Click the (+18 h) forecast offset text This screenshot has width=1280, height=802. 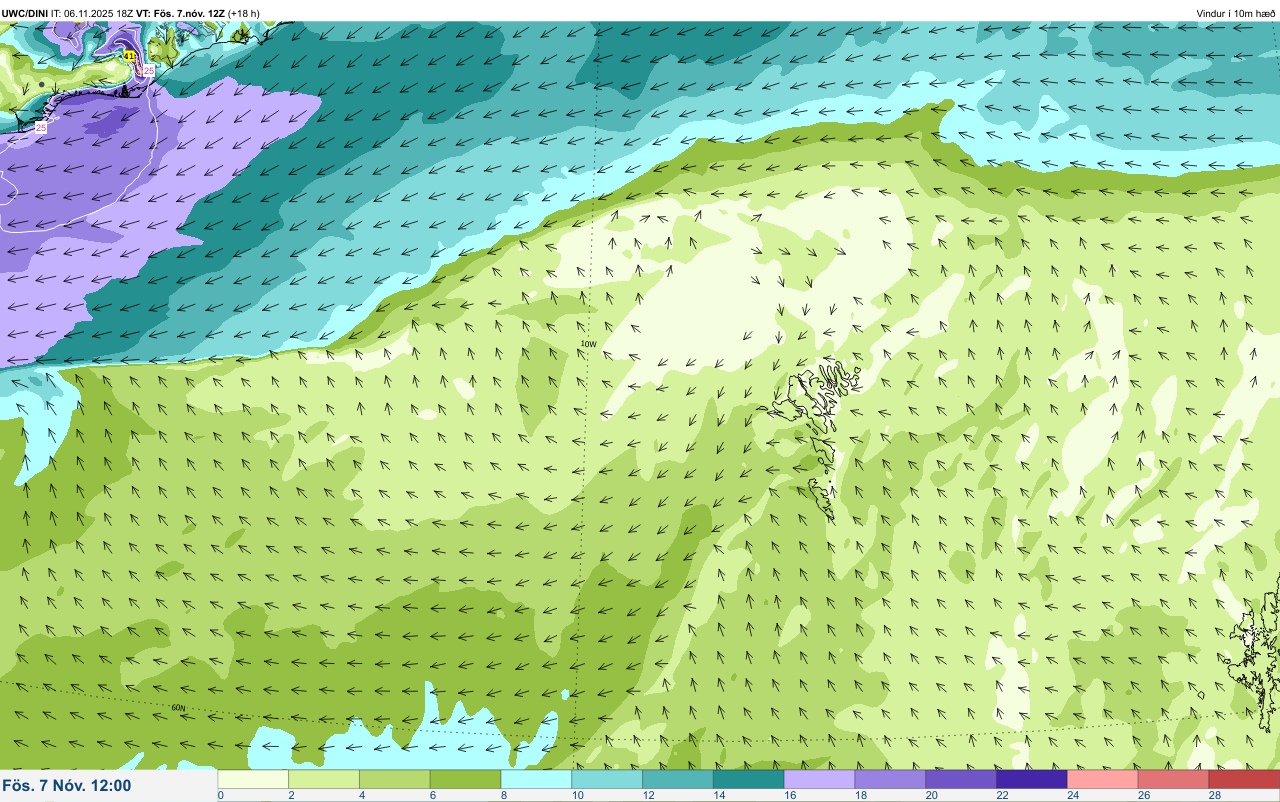[244, 13]
